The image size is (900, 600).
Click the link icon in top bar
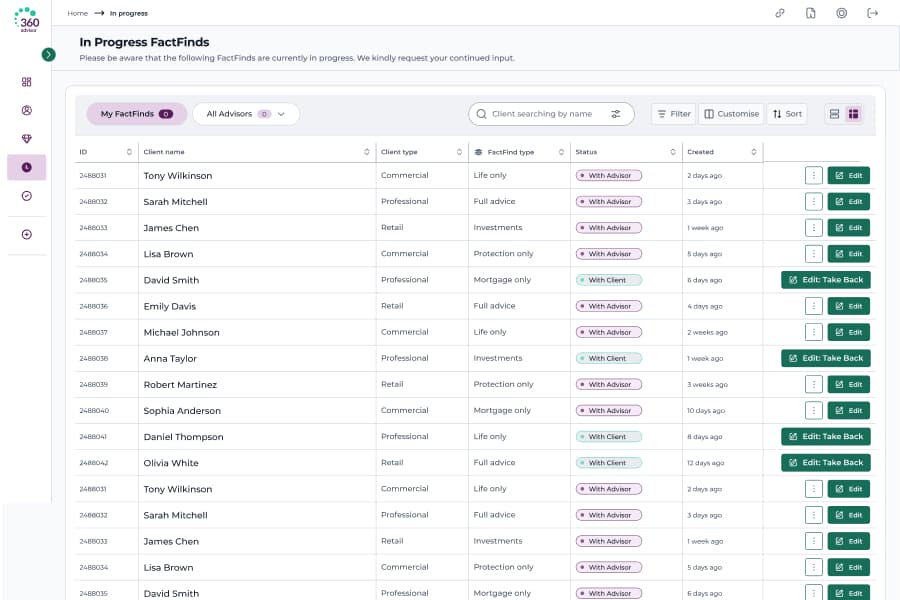pyautogui.click(x=779, y=13)
